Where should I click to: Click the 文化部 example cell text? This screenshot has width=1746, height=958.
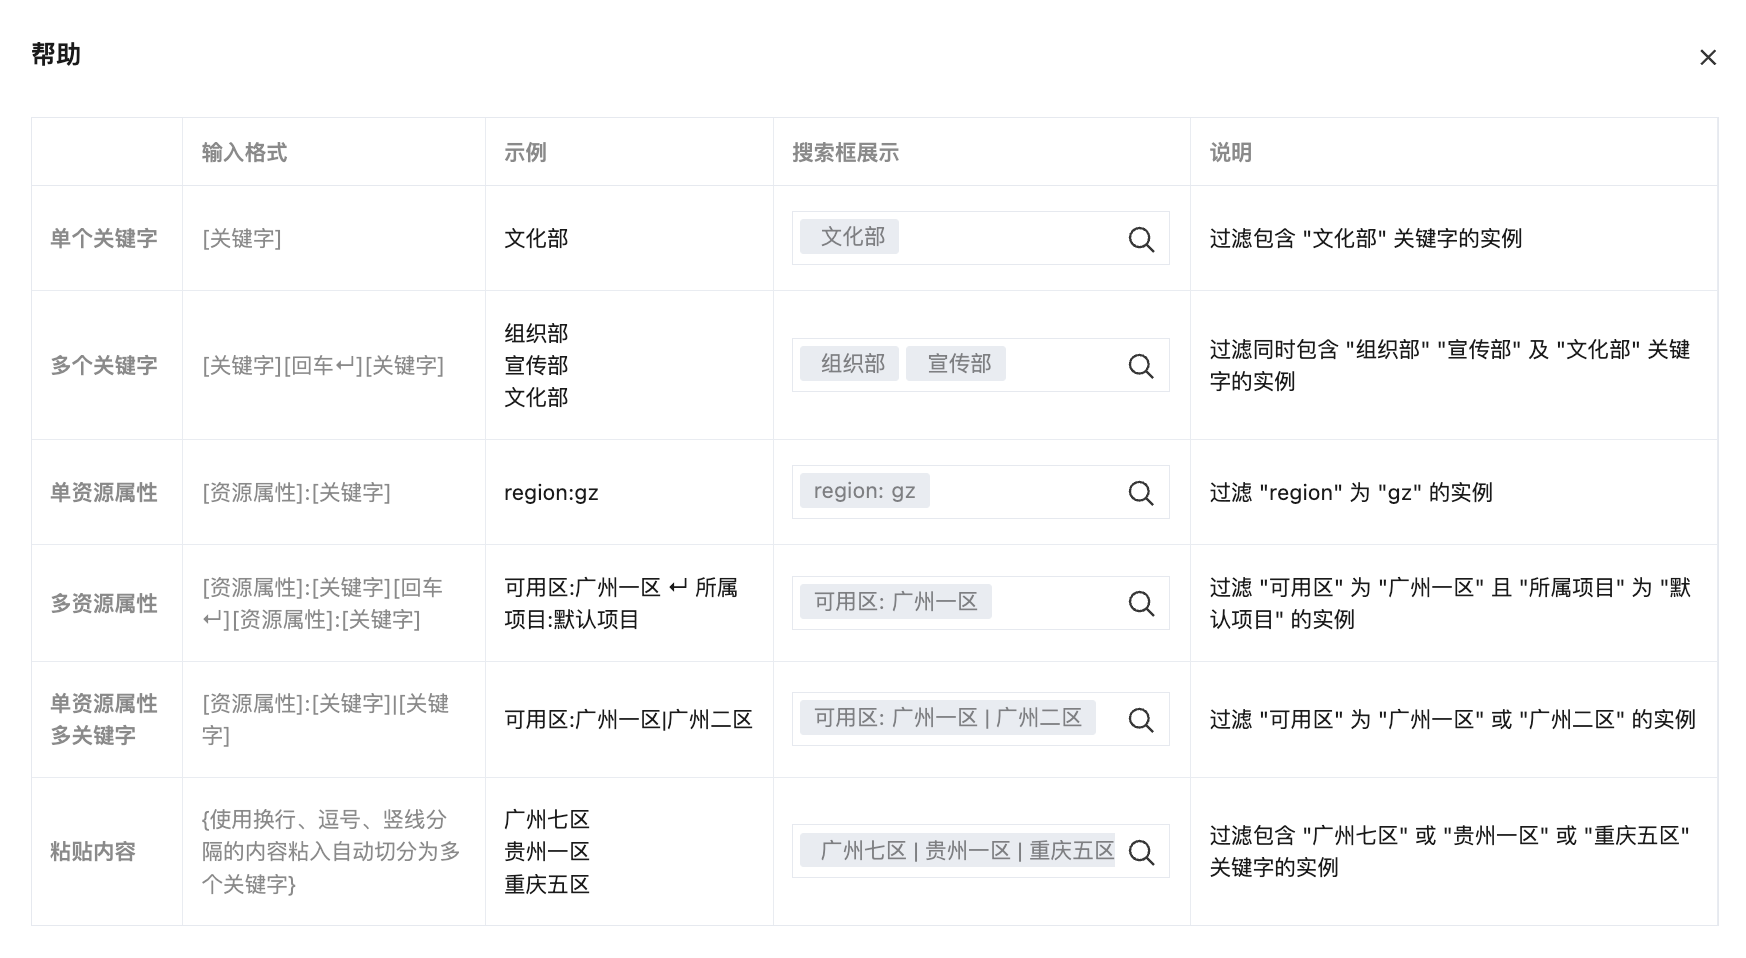(536, 238)
